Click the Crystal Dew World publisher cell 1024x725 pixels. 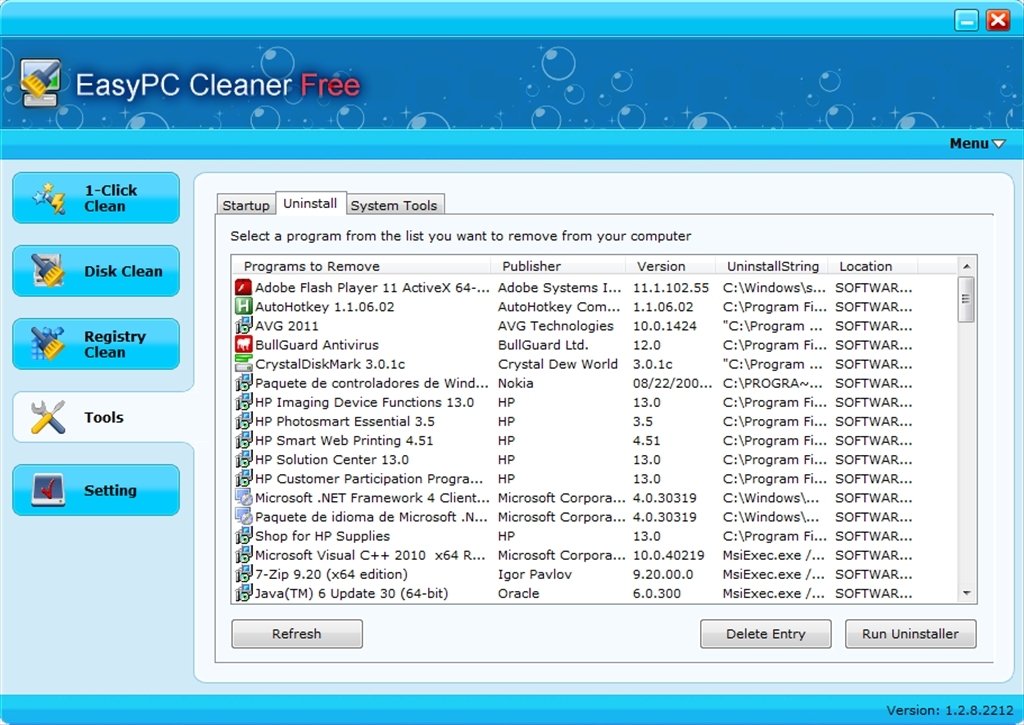558,364
